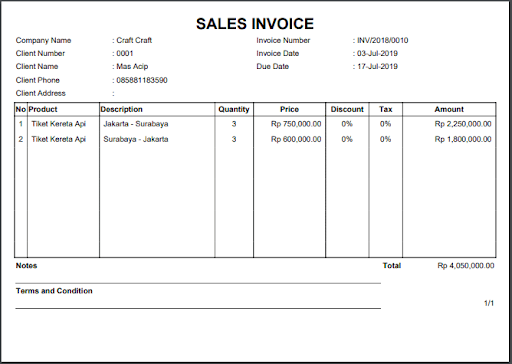This screenshot has width=512, height=364.
Task: Select quantity 3 in Surabaya - Jakarta row
Action: tap(234, 139)
